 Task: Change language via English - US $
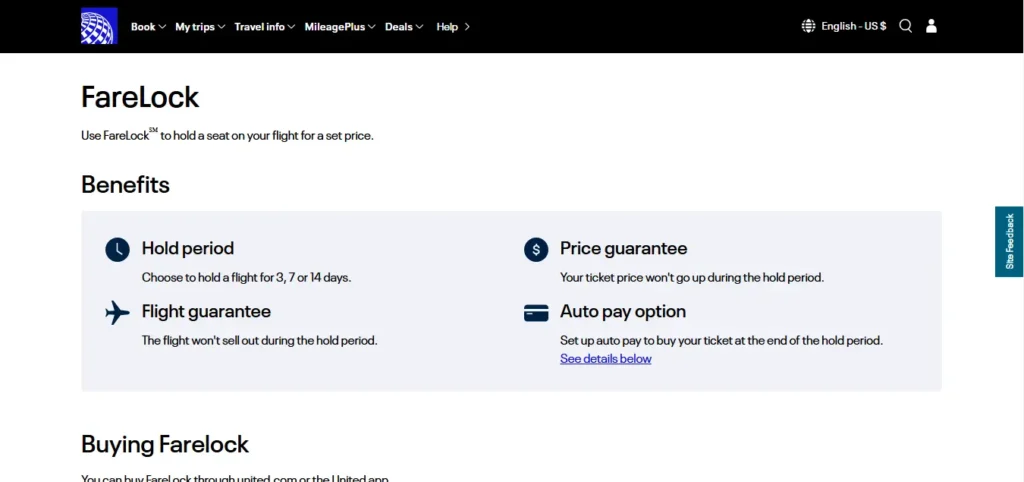854,26
